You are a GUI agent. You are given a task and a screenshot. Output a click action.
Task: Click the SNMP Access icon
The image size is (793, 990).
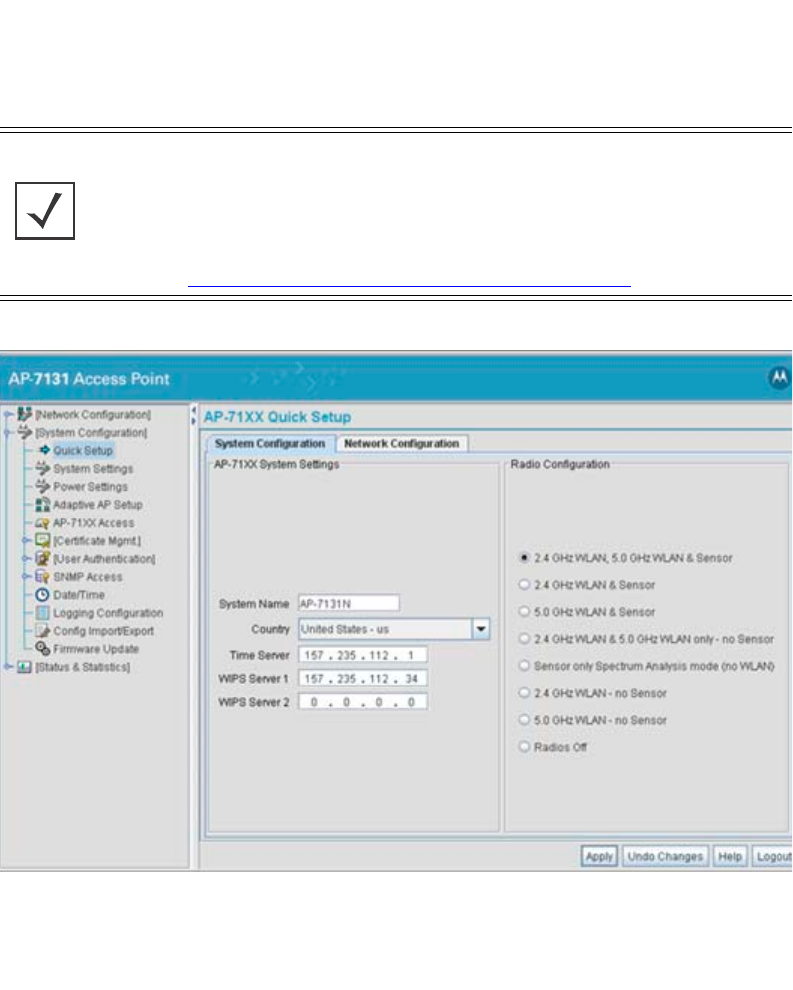(x=42, y=576)
